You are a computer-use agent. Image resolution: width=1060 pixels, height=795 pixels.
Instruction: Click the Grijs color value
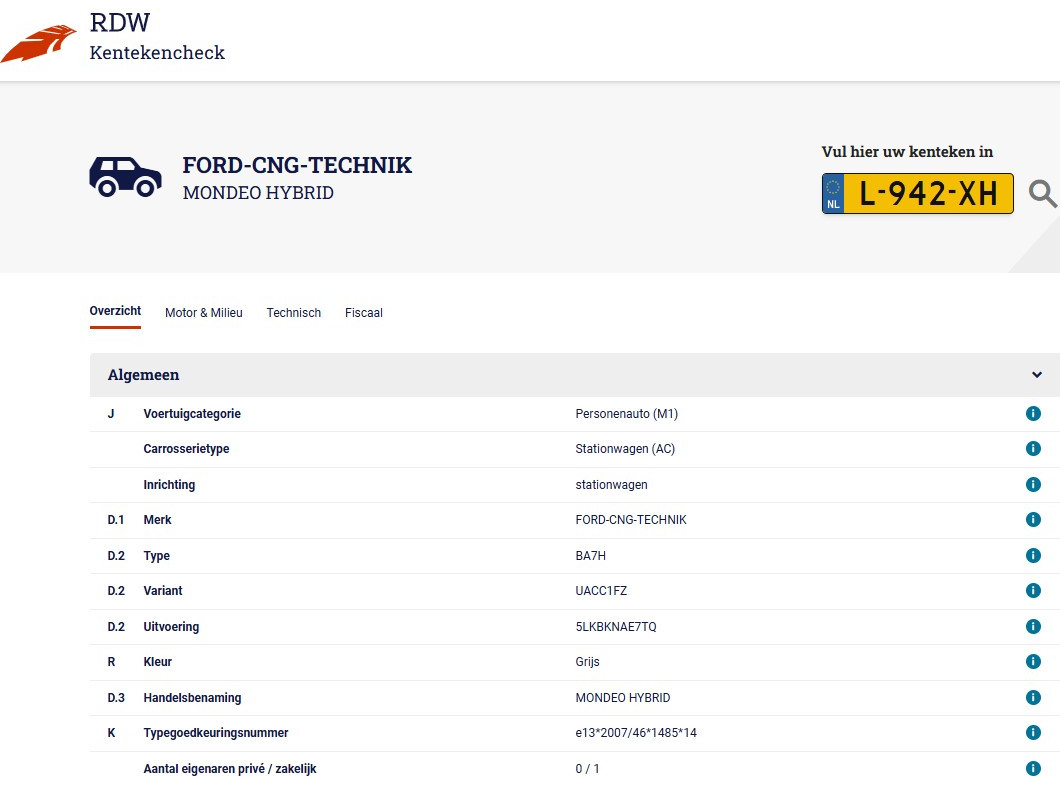pyautogui.click(x=587, y=662)
